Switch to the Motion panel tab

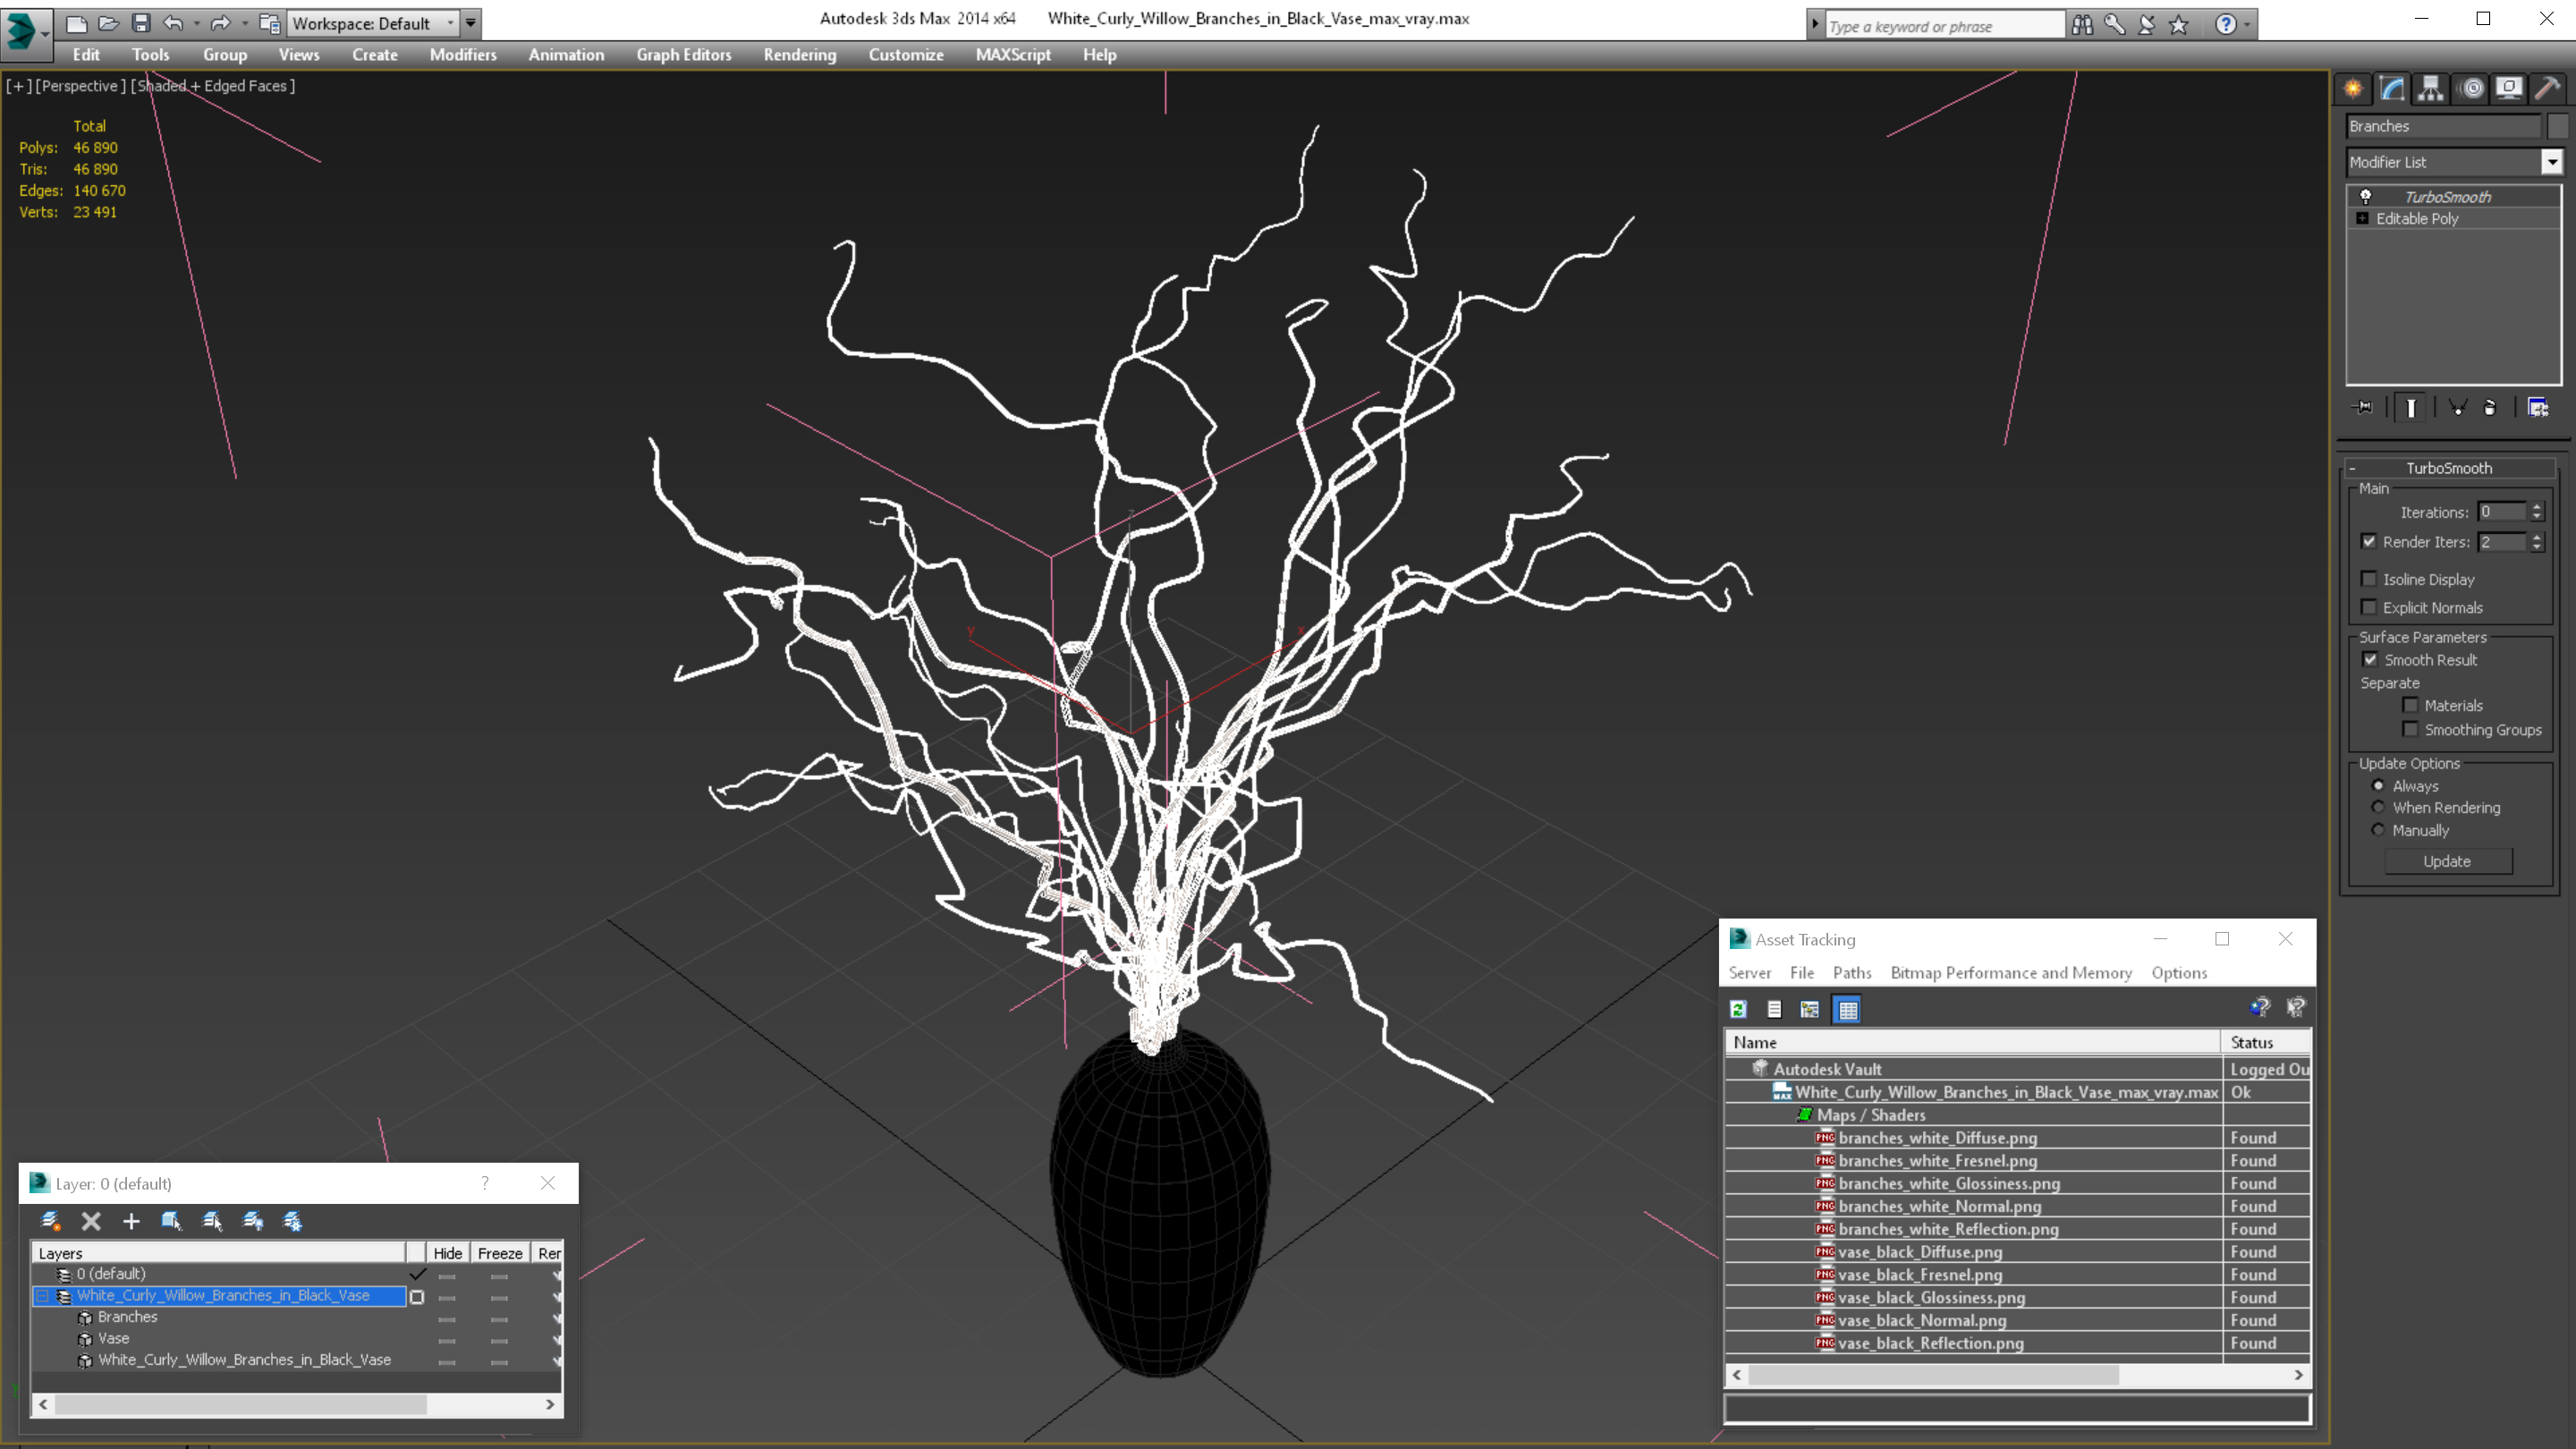coord(2471,89)
